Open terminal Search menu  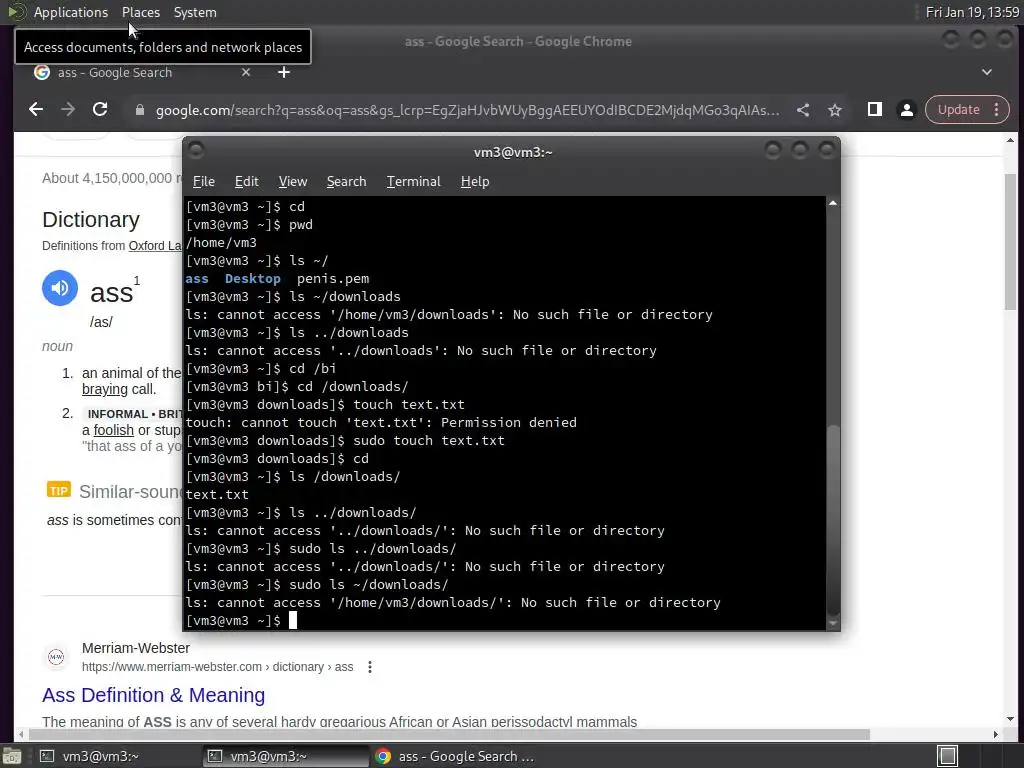pos(346,182)
